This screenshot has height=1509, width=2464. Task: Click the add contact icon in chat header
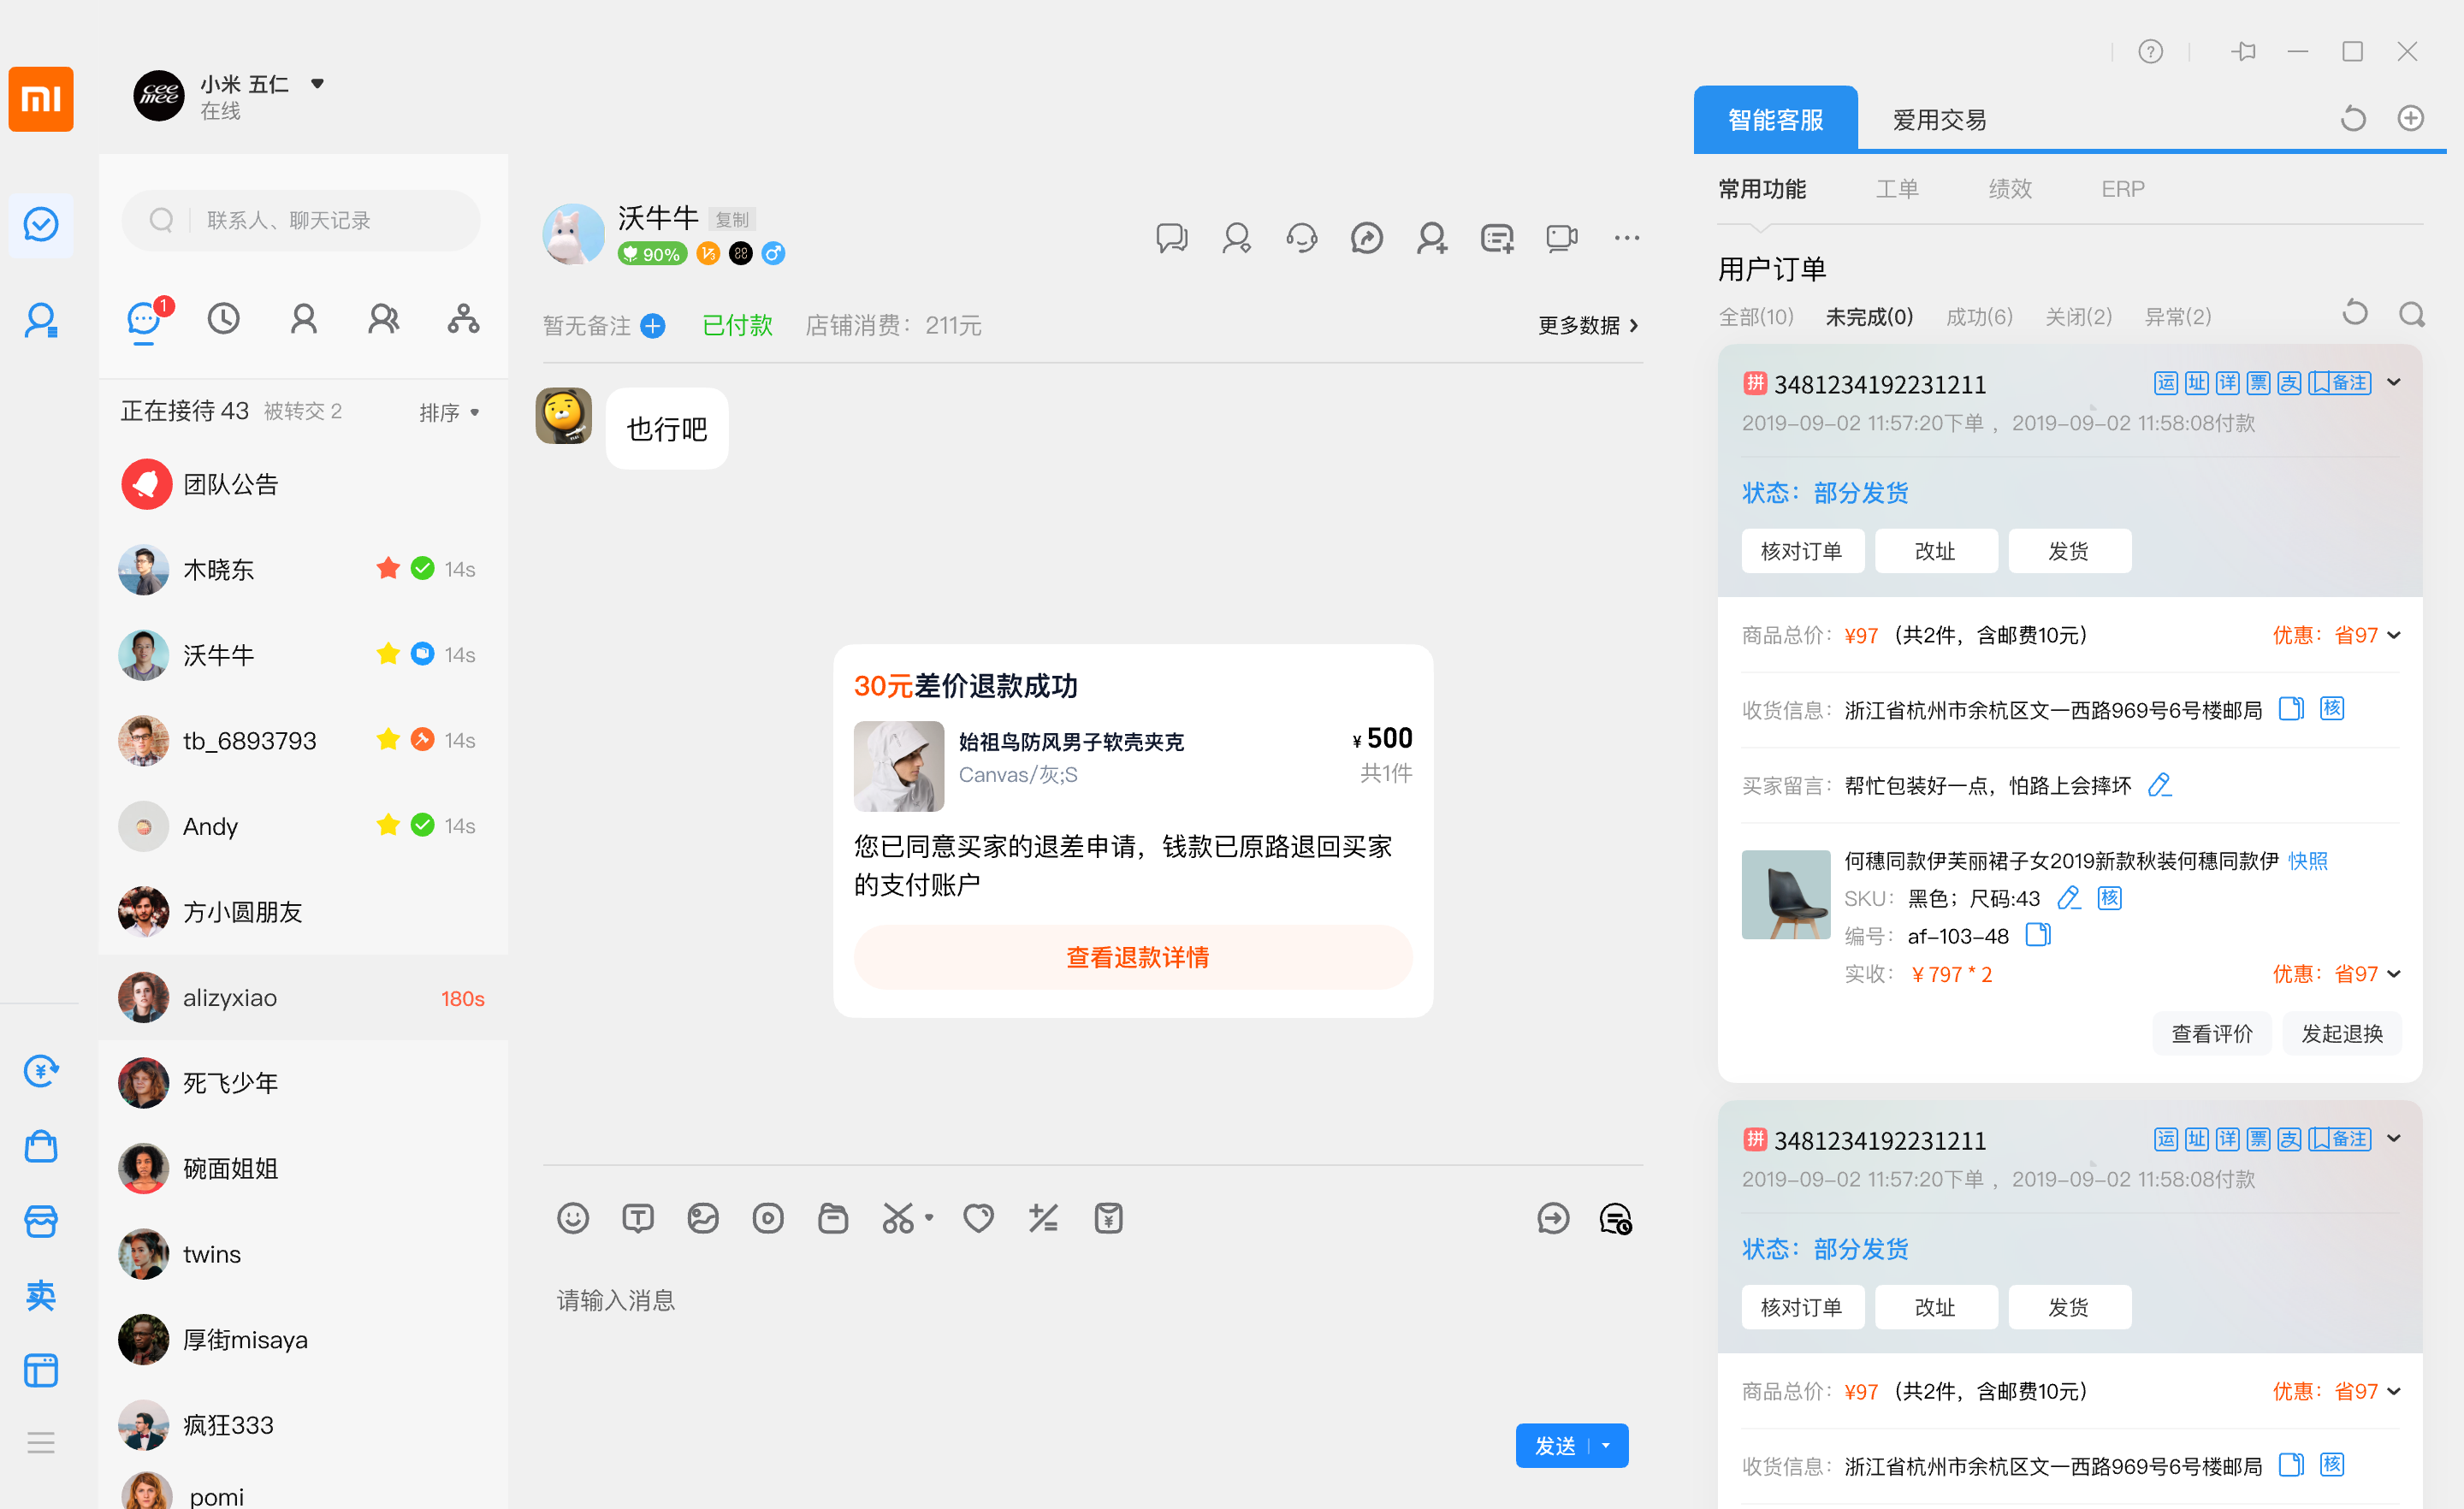(1431, 238)
